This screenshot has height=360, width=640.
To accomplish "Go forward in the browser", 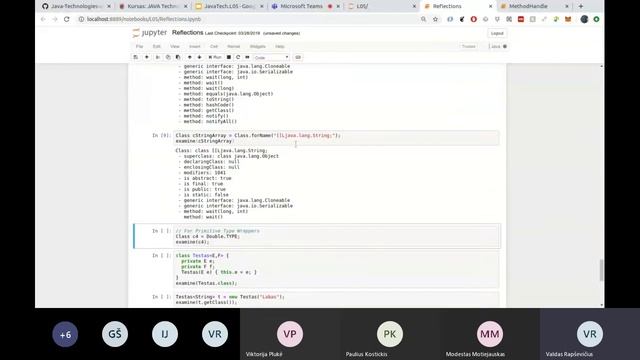I will (x=55, y=19).
